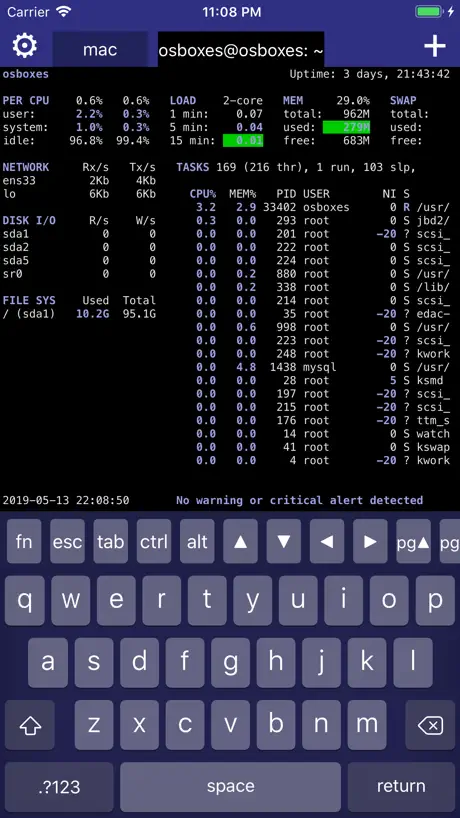Image resolution: width=460 pixels, height=818 pixels.
Task: Click the 2019-05-13 22:08:50 timestamp
Action: [x=66, y=500]
